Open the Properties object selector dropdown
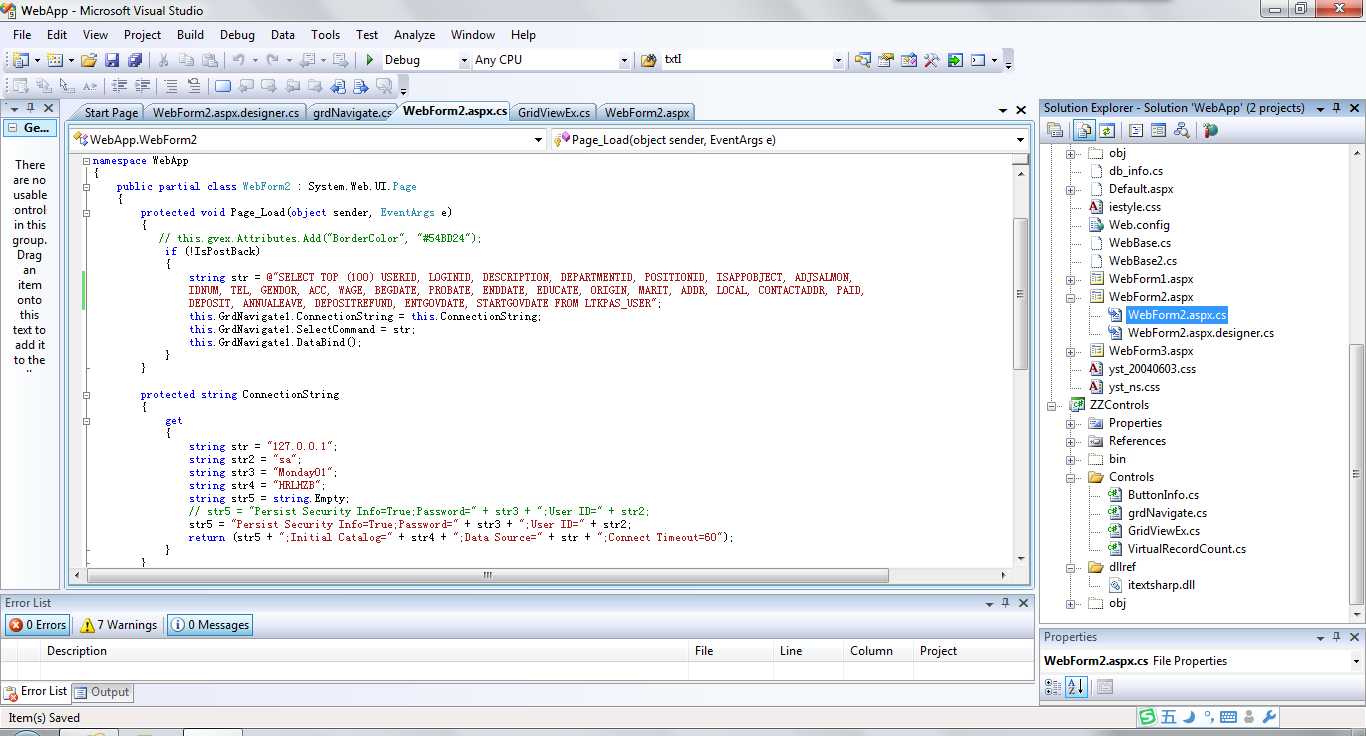The width and height of the screenshot is (1366, 736). click(x=1356, y=661)
